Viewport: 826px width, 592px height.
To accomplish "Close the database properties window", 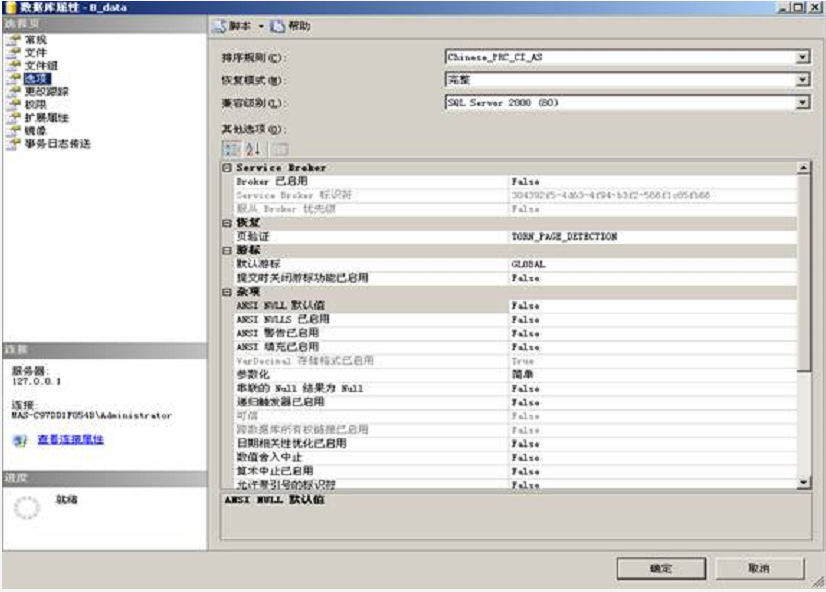I will [814, 7].
